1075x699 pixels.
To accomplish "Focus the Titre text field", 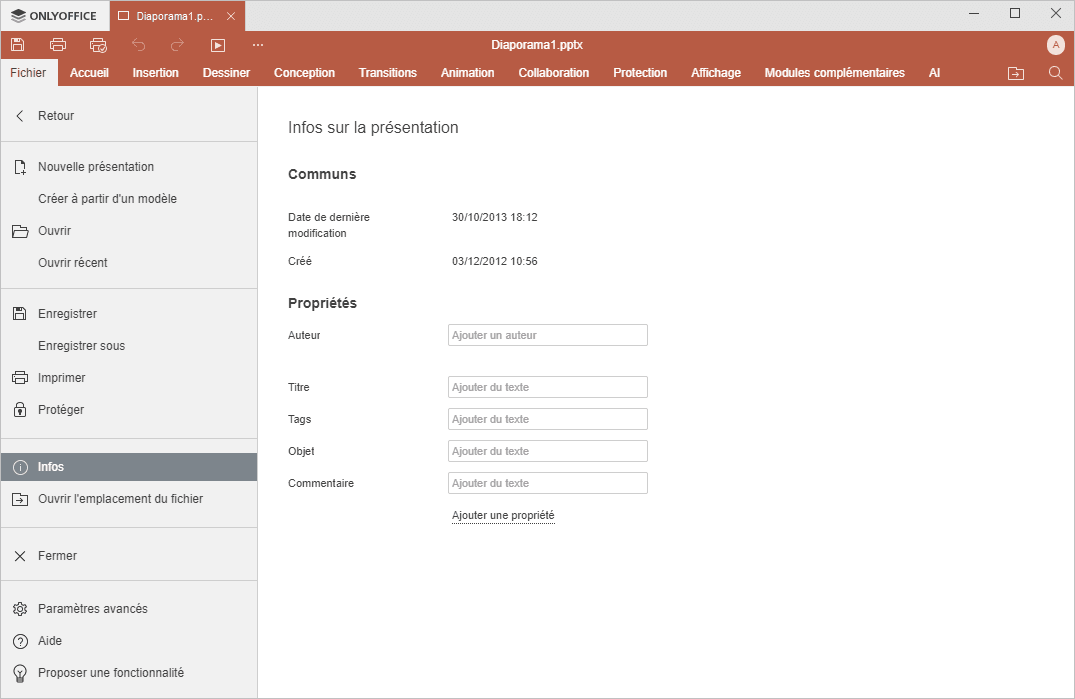I will 547,387.
